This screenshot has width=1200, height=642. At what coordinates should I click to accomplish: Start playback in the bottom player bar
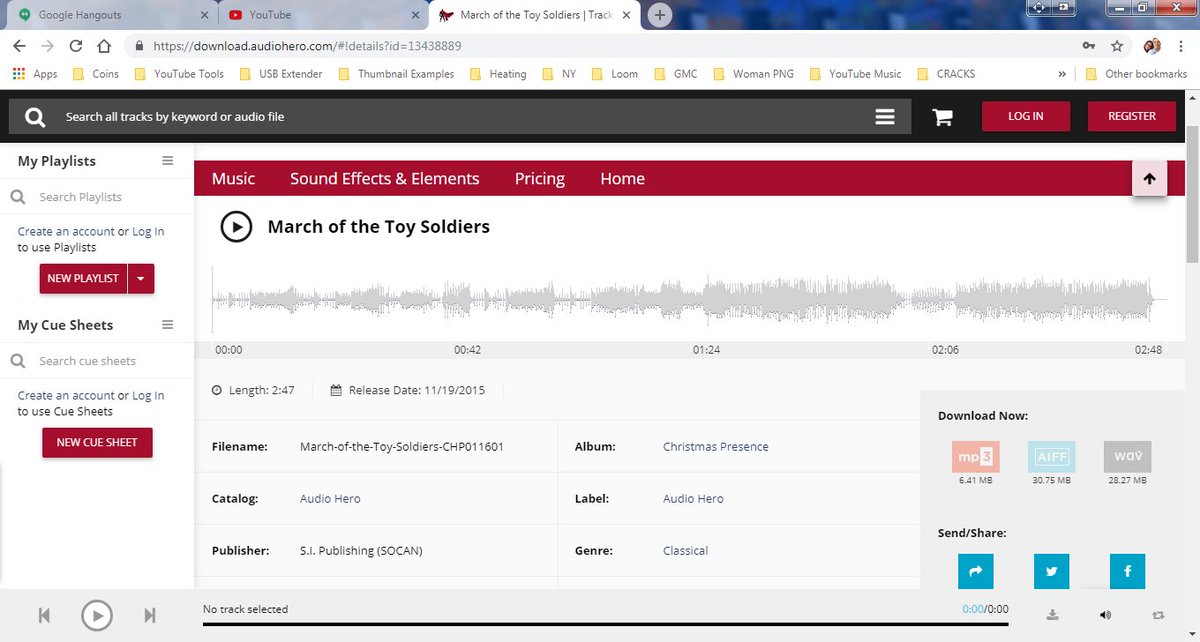pyautogui.click(x=96, y=615)
